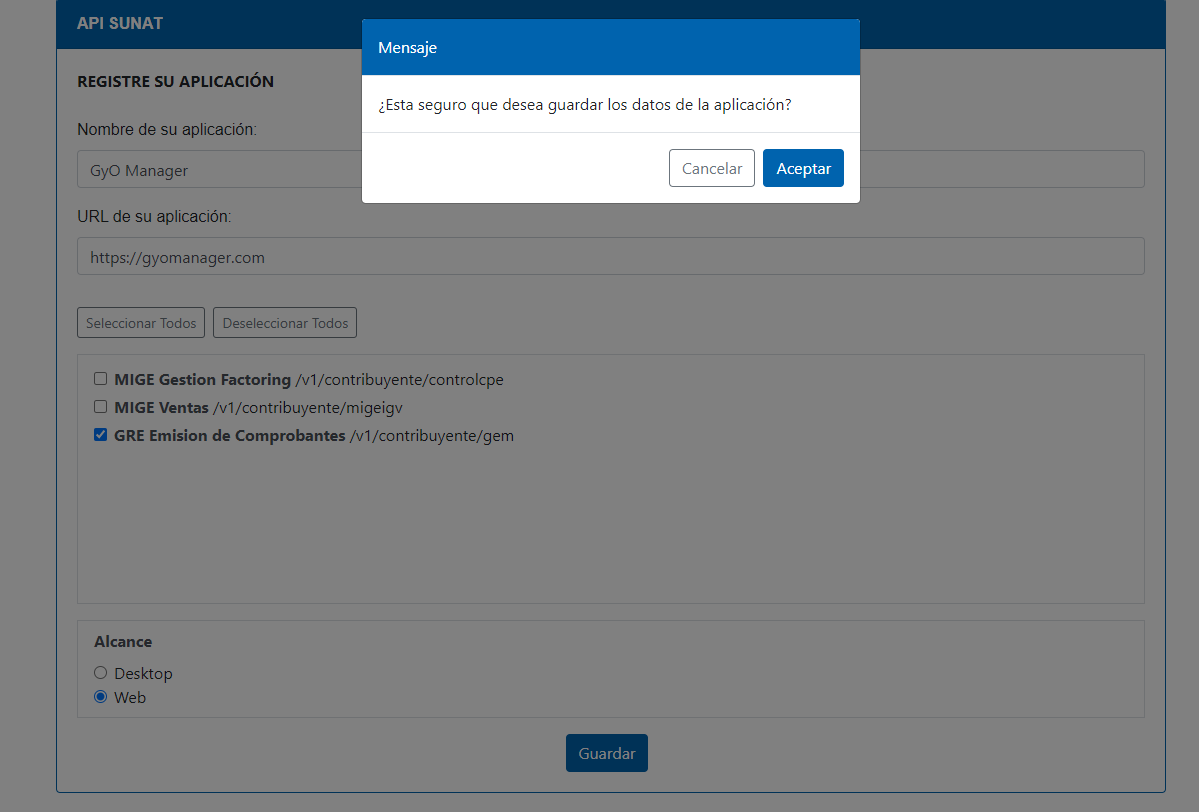Focus the URL field with https://gyomanager.com
This screenshot has width=1199, height=812.
(x=610, y=257)
